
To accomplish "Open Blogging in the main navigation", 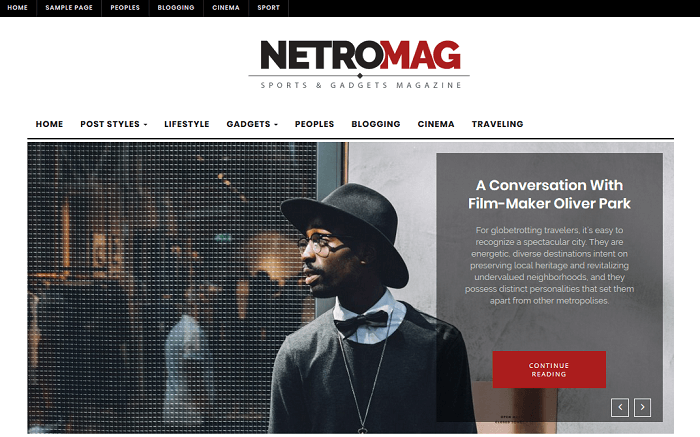I will click(375, 124).
